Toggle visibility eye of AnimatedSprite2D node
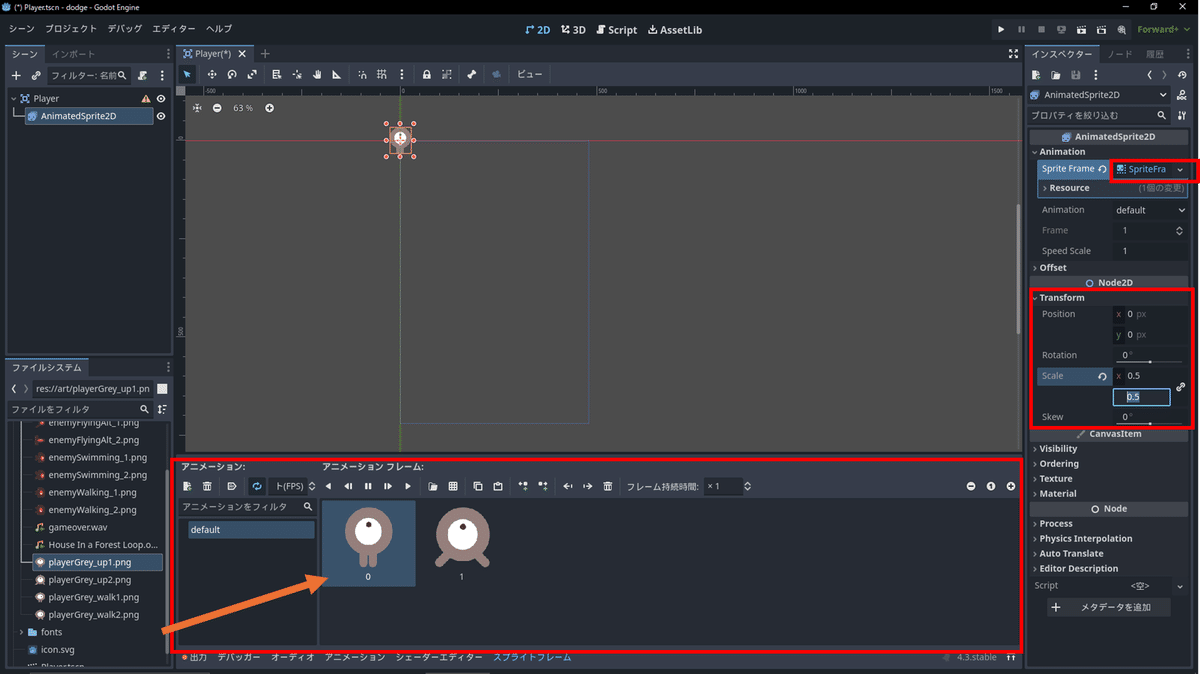This screenshot has height=674, width=1200. pyautogui.click(x=161, y=116)
